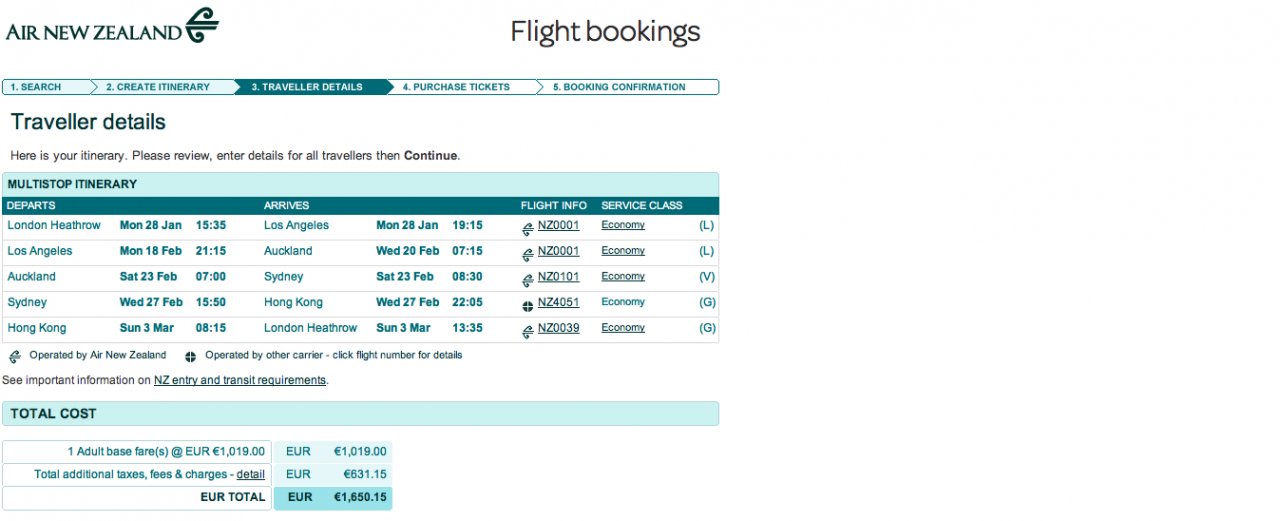Click the carrier icon beside the London Heathrow to Los Angeles flight
This screenshot has width=1280, height=521.
point(527,228)
